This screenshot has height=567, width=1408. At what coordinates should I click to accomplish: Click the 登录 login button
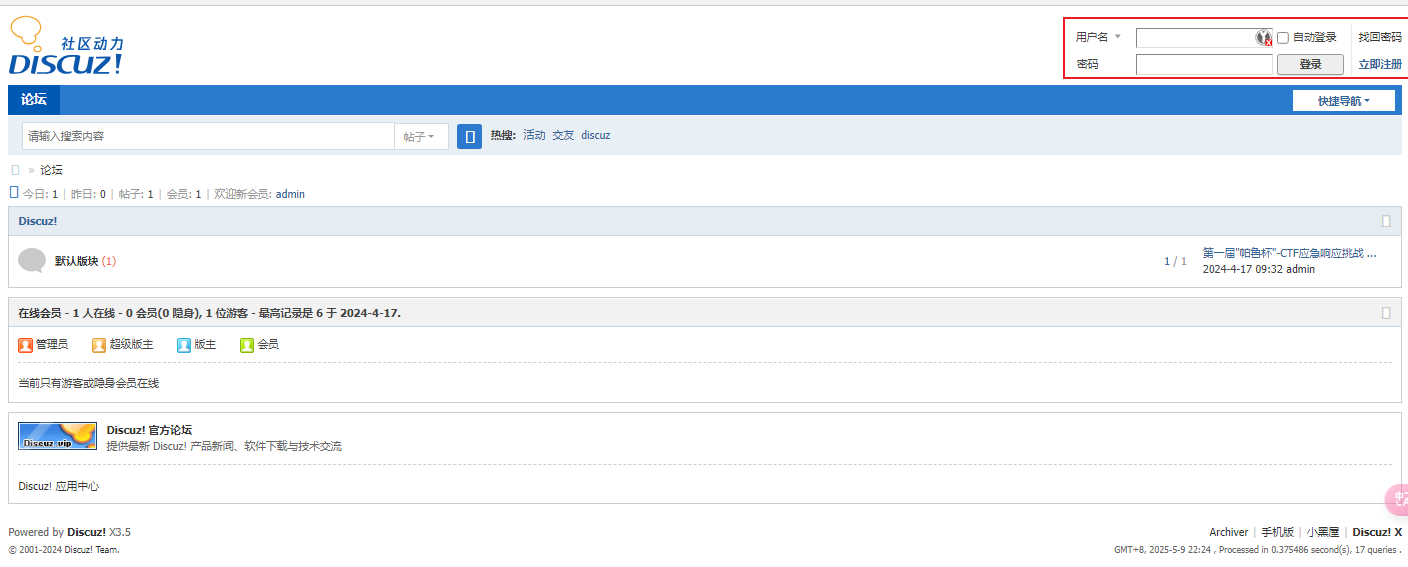tap(1310, 64)
